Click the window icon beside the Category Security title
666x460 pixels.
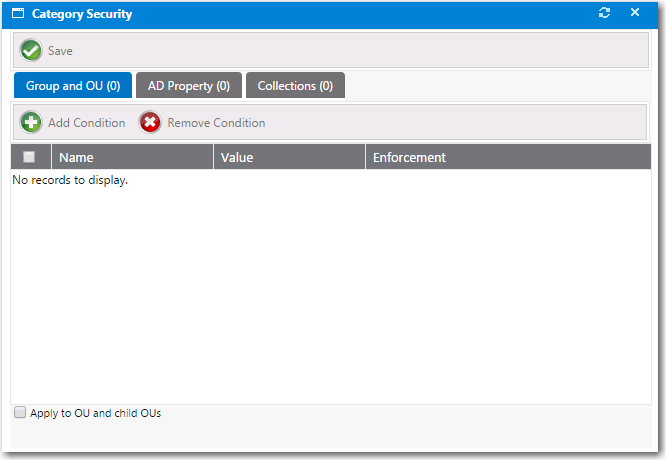18,14
